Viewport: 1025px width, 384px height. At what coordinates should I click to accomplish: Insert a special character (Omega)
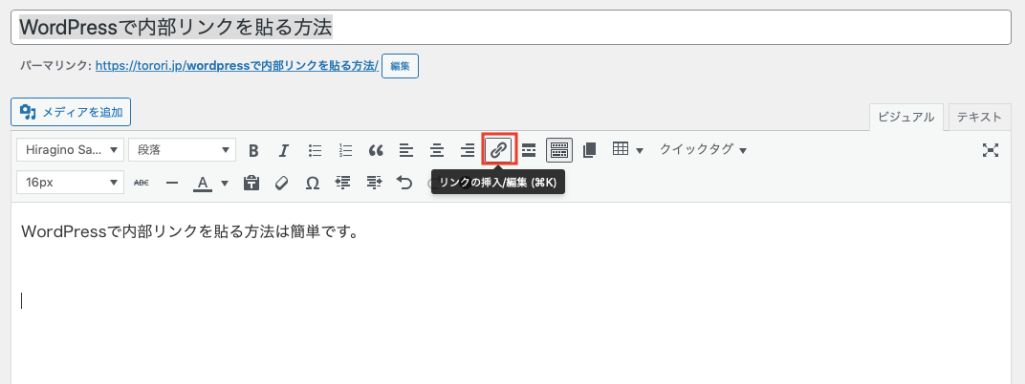312,183
